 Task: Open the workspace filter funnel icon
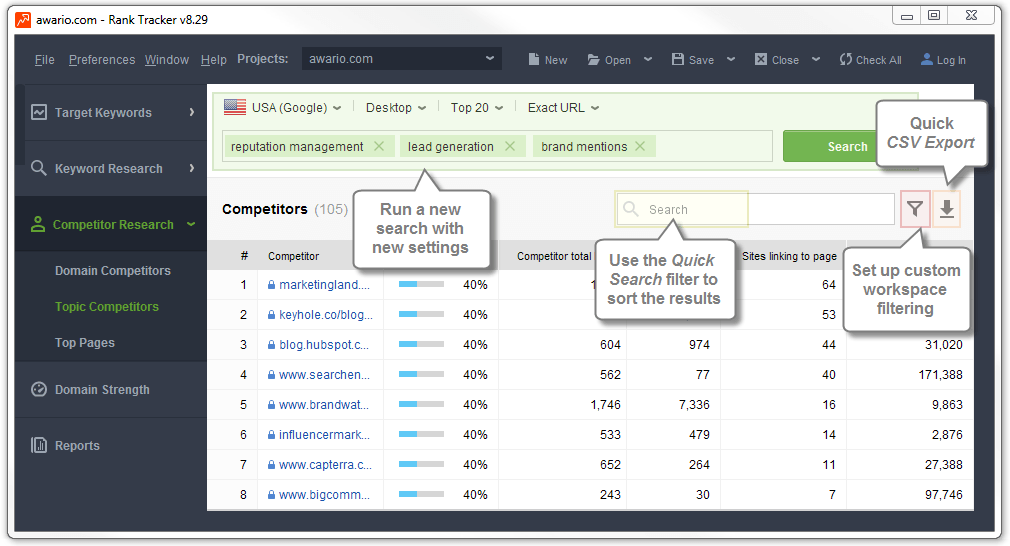tap(915, 209)
